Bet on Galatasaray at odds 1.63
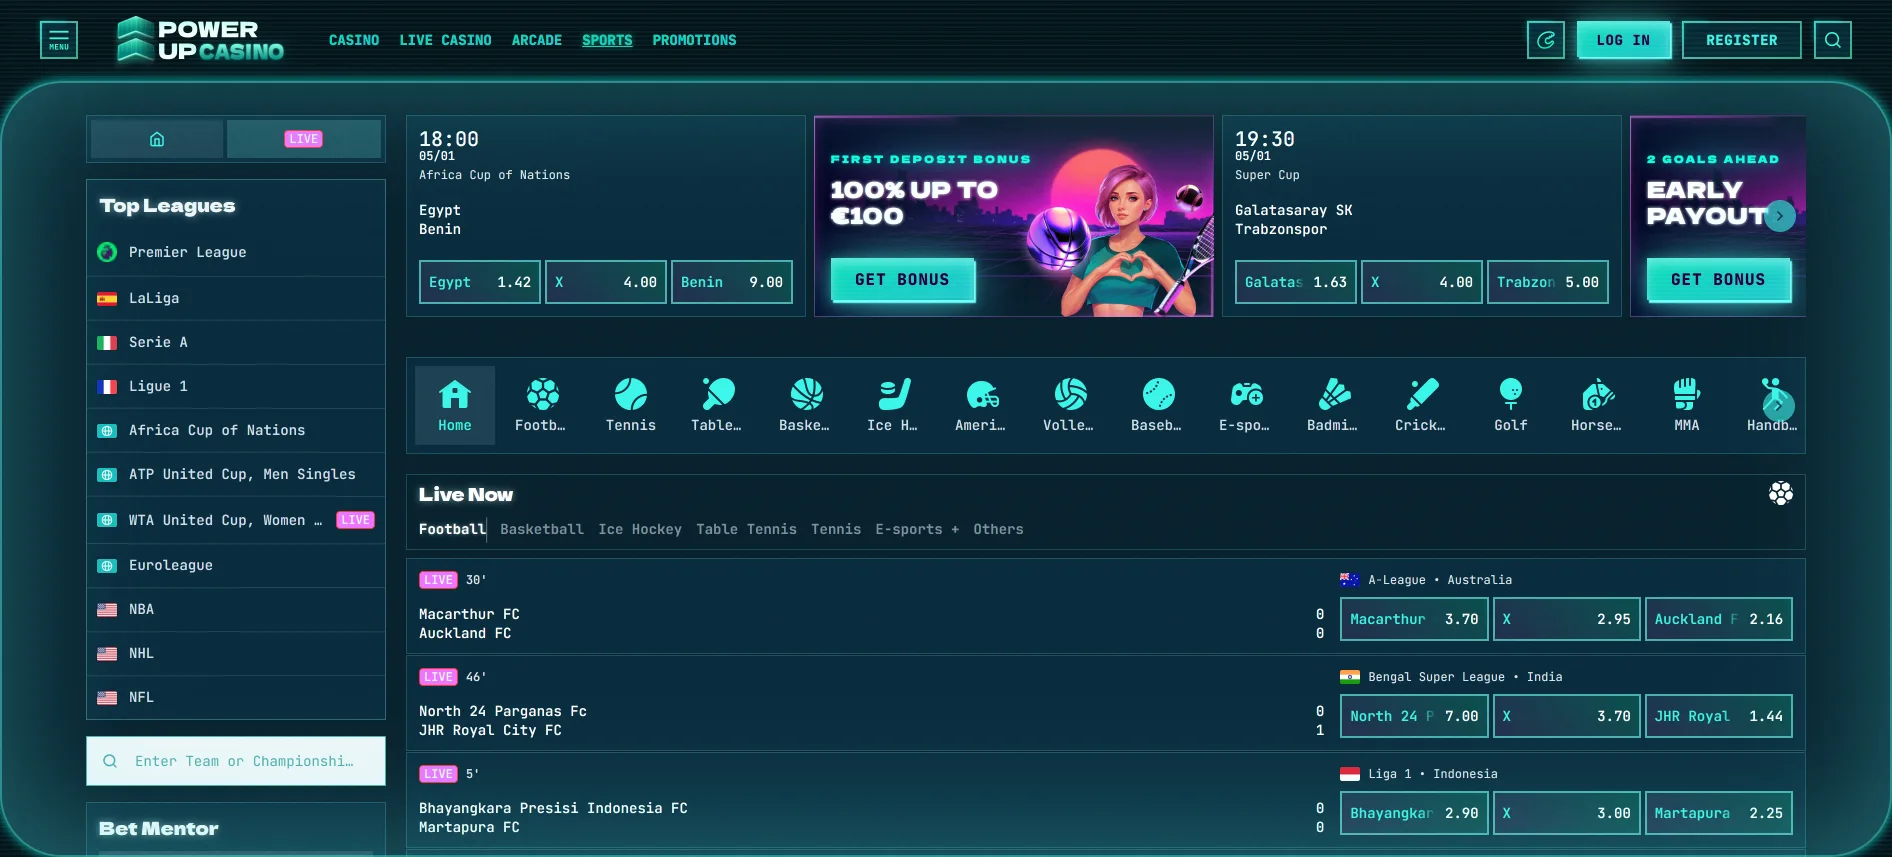1892x857 pixels. [1296, 282]
